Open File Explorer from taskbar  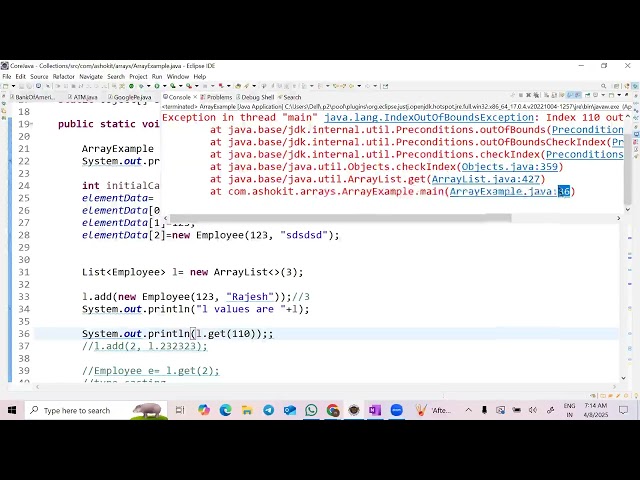coord(247,410)
